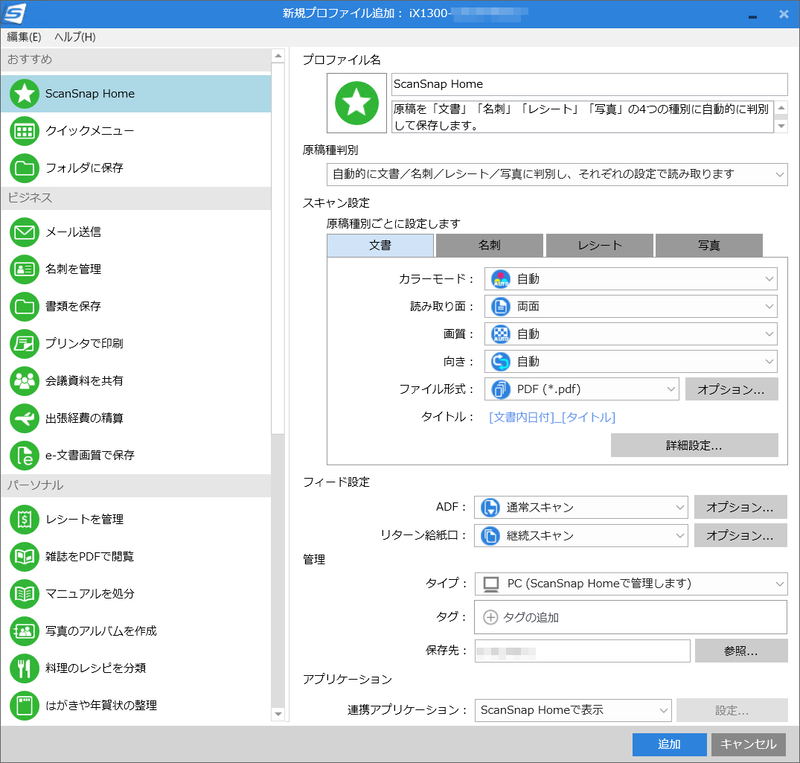
Task: Click the profile list scrollbar up arrow
Action: coord(278,56)
